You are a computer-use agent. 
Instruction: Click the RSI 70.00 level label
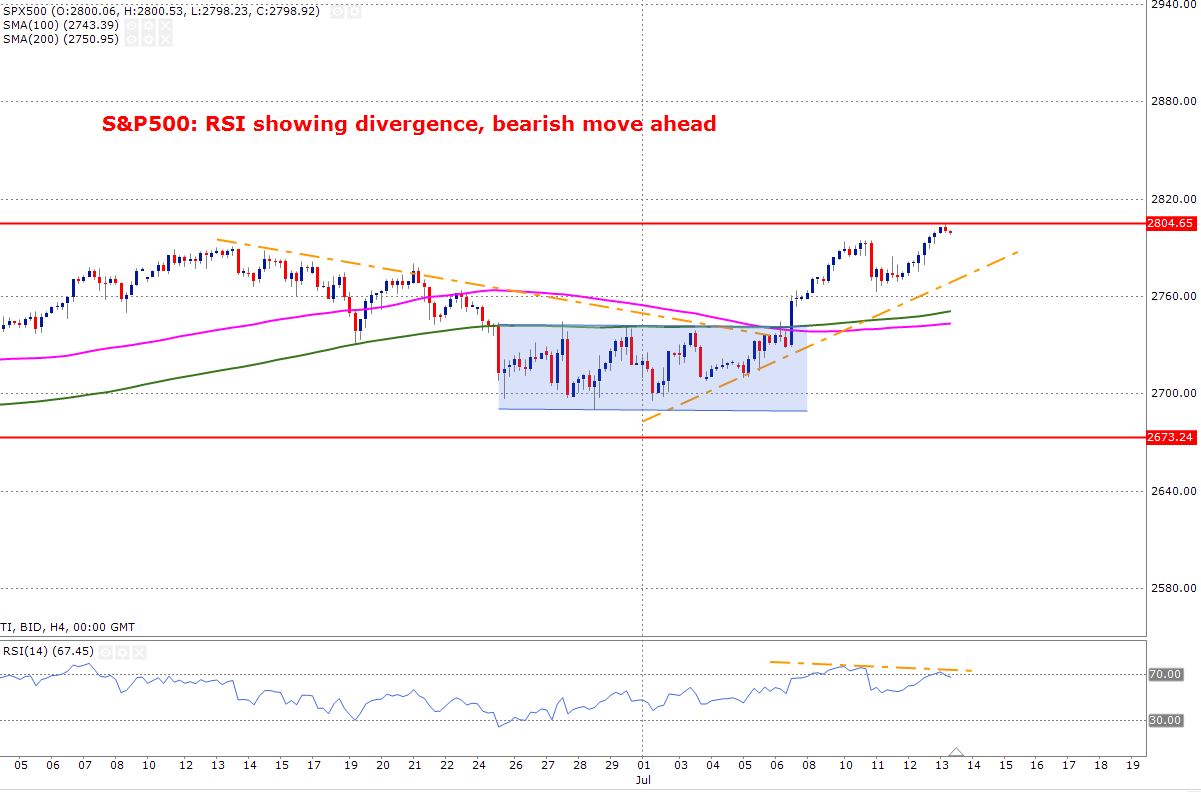pyautogui.click(x=1166, y=675)
